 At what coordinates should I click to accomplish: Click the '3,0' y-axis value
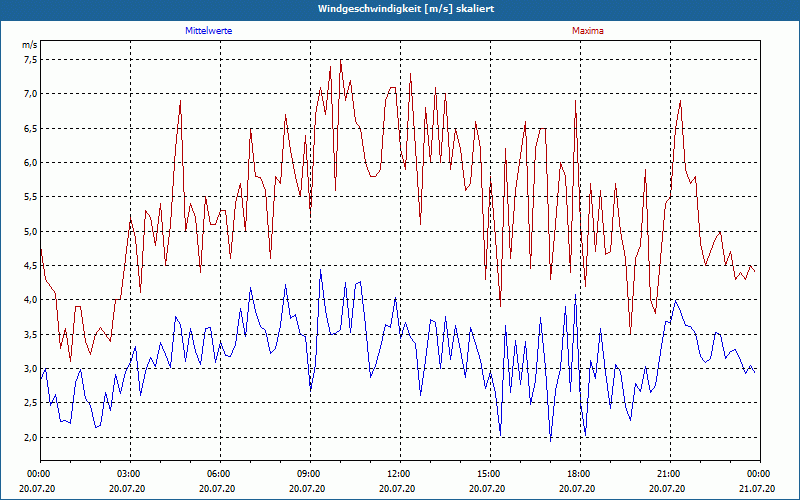pyautogui.click(x=30, y=369)
